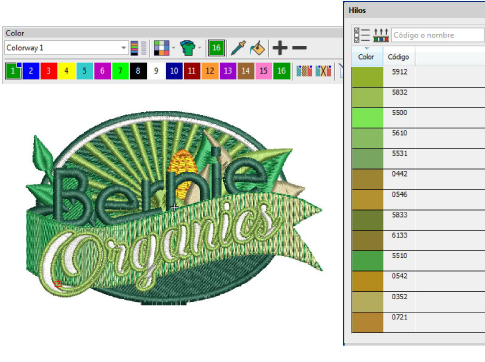
Task: Click the plus icon to add color
Action: point(280,48)
